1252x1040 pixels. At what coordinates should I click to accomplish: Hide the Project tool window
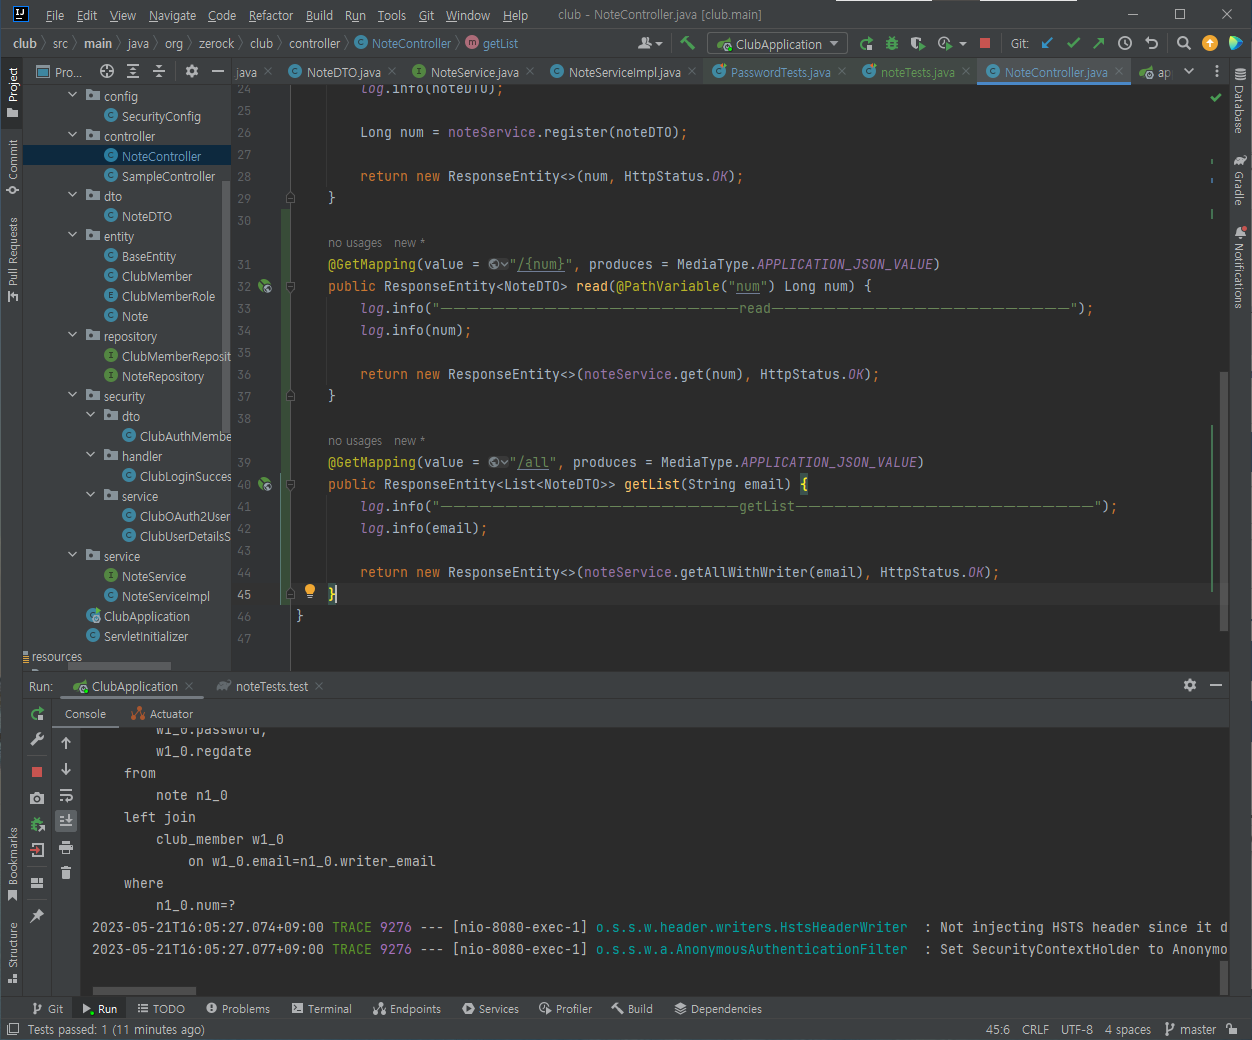click(x=217, y=71)
